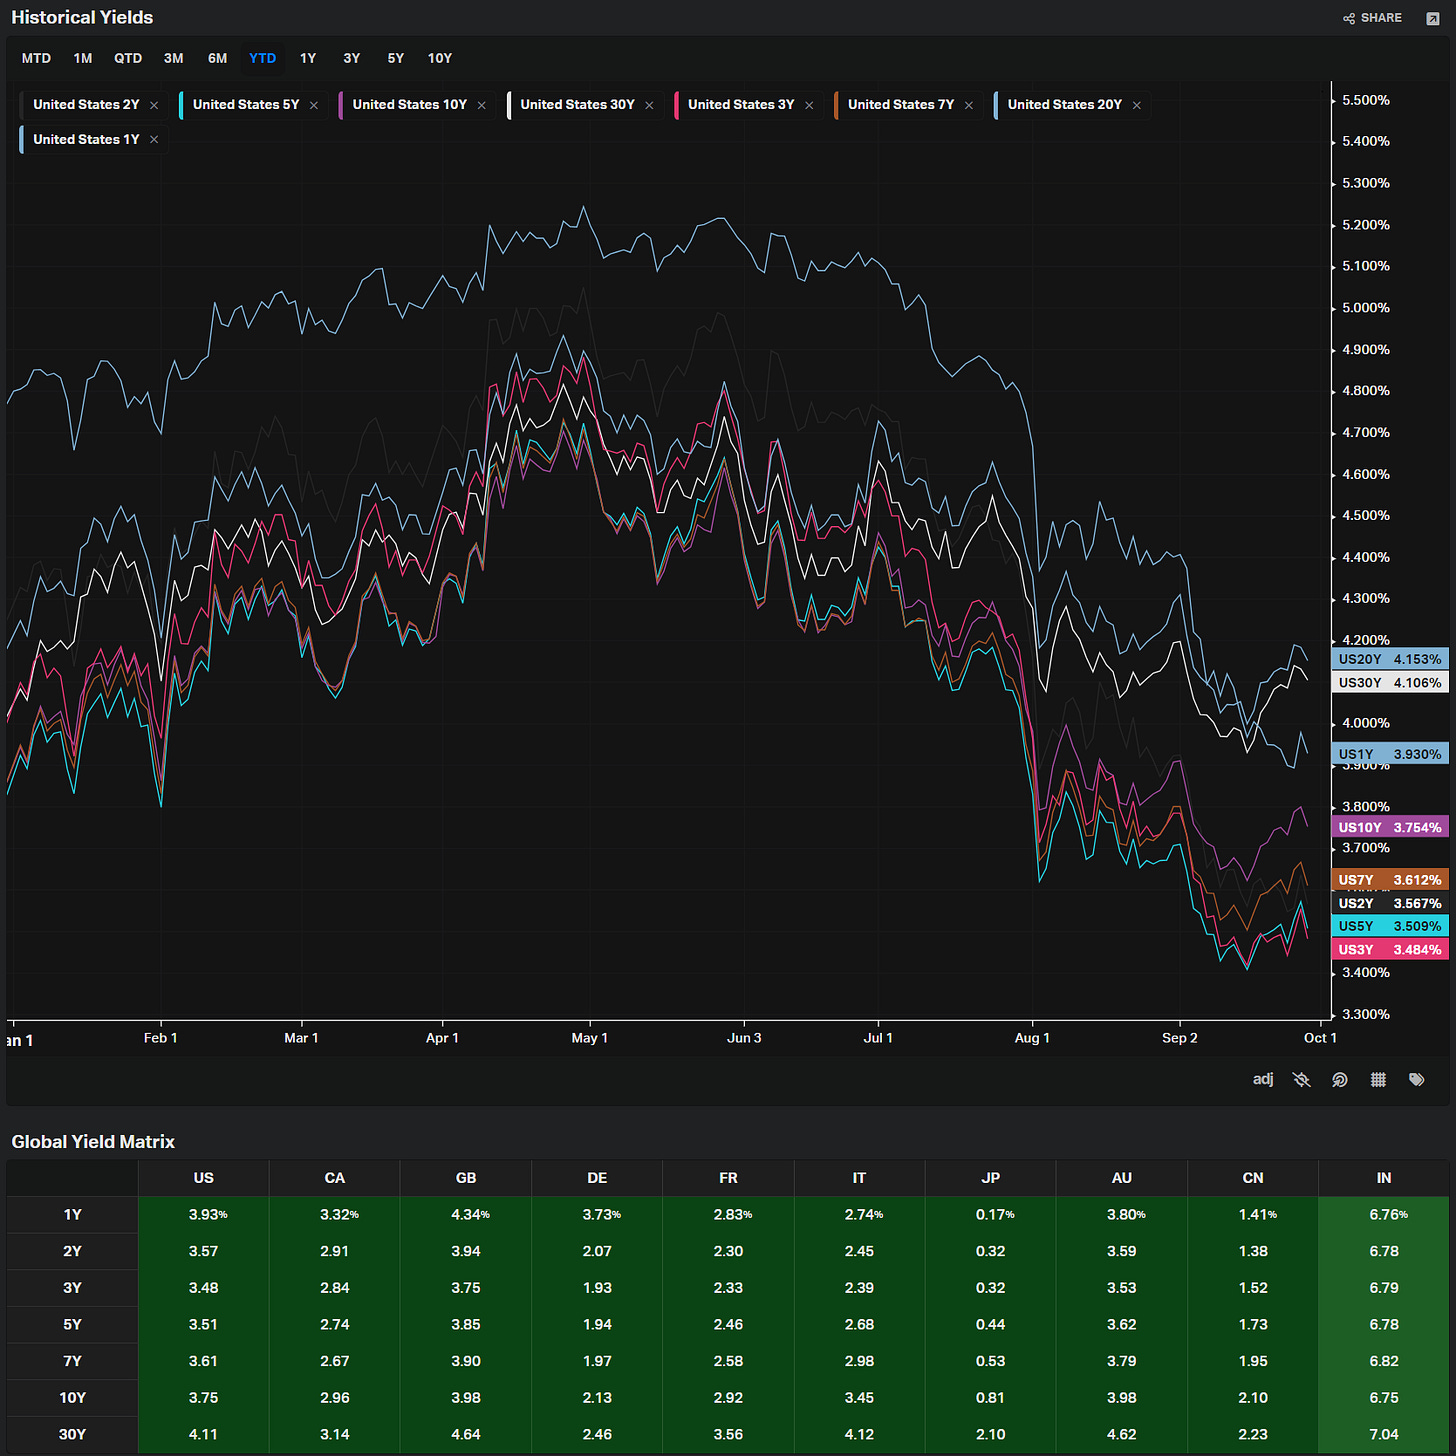The height and width of the screenshot is (1456, 1456).
Task: Click the CA column header
Action: (x=335, y=1178)
